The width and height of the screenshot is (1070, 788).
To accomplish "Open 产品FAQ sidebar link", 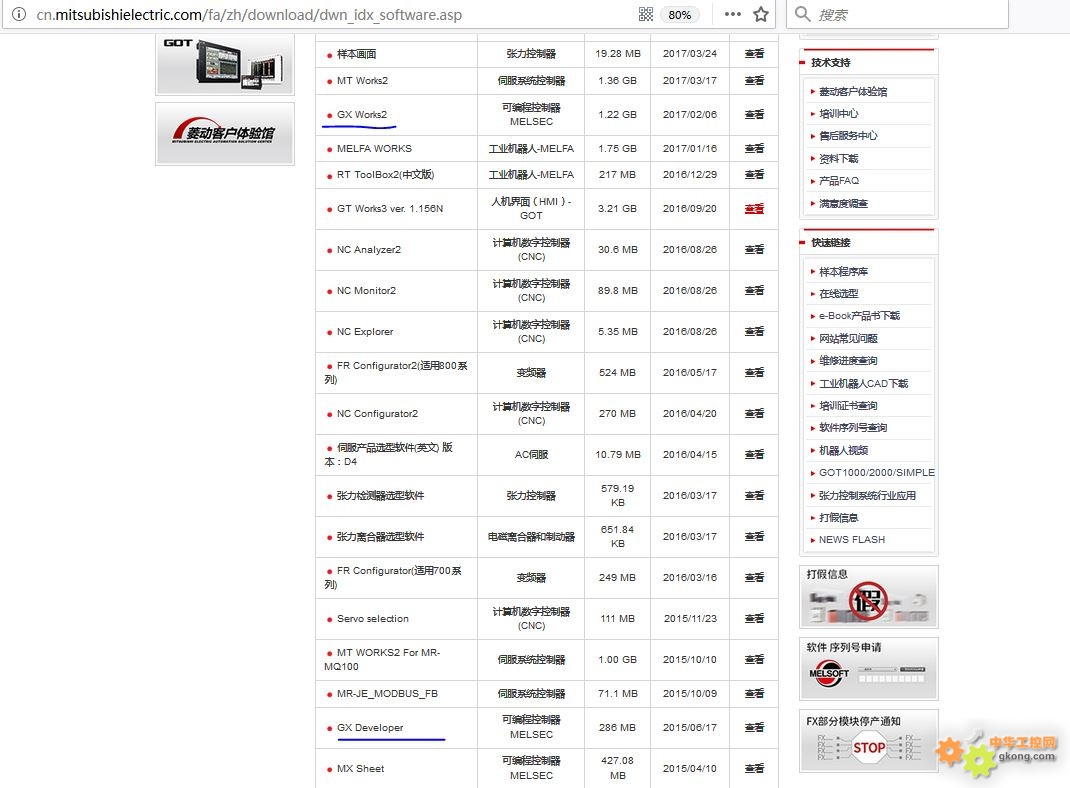I will 839,181.
